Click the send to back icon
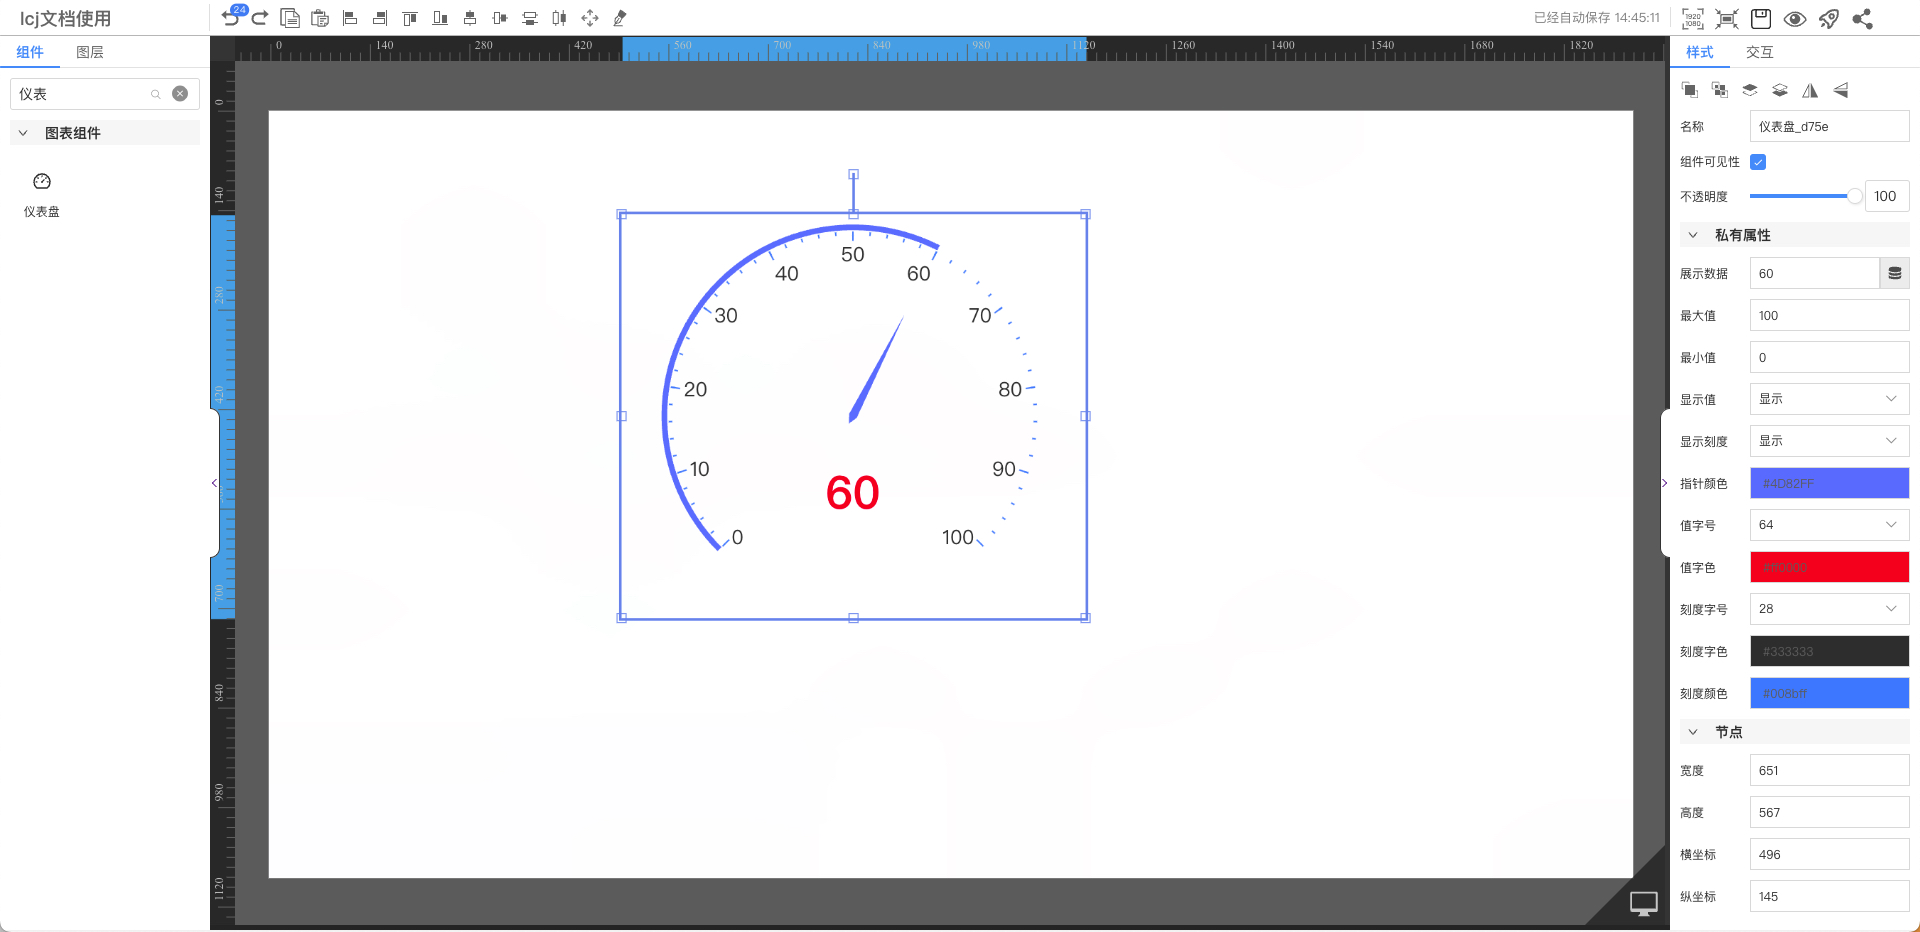 point(1720,90)
